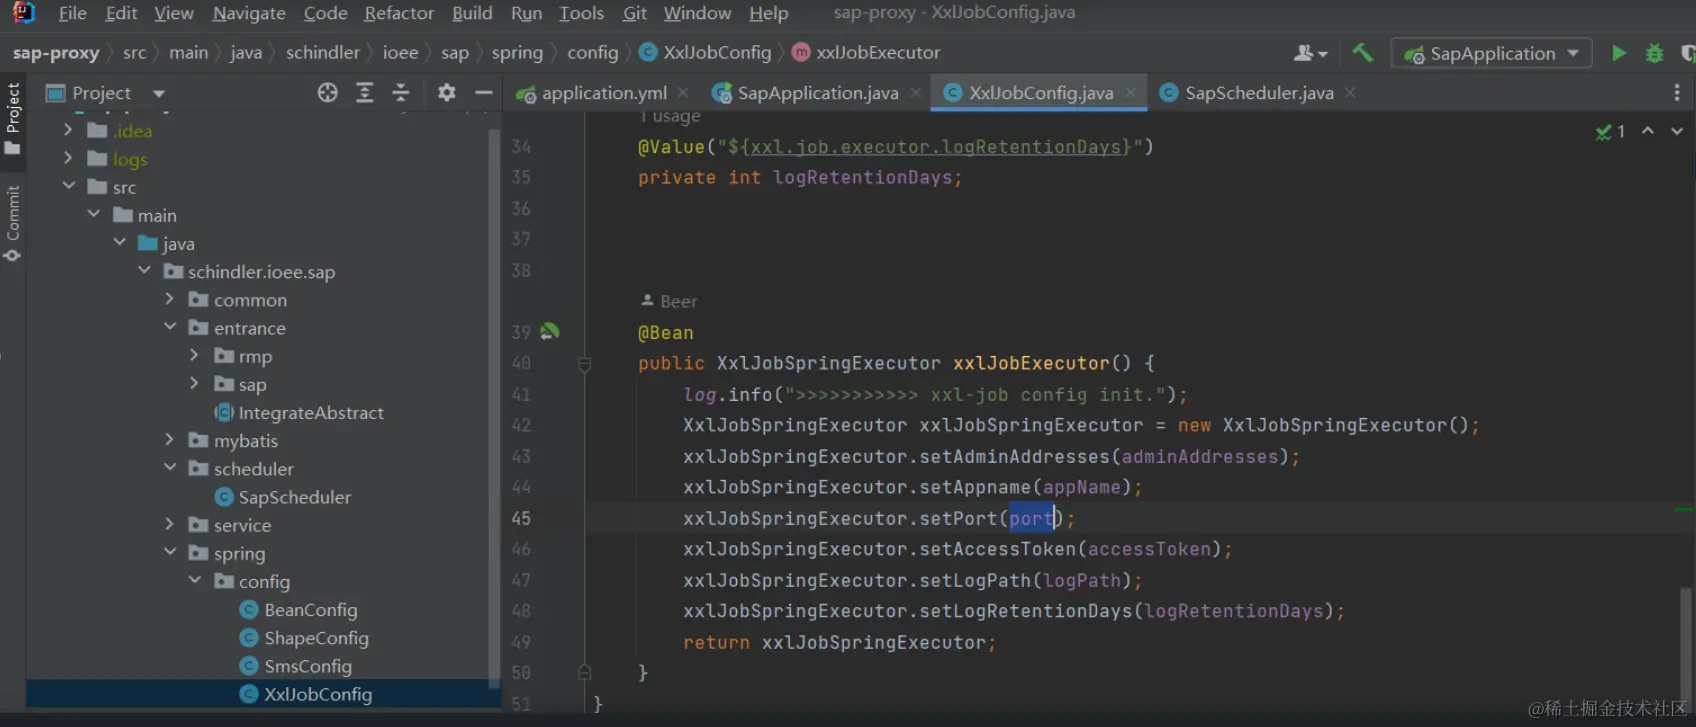Viewport: 1696px width, 727px height.
Task: Click the inspection checkmark indicator
Action: (x=1610, y=131)
